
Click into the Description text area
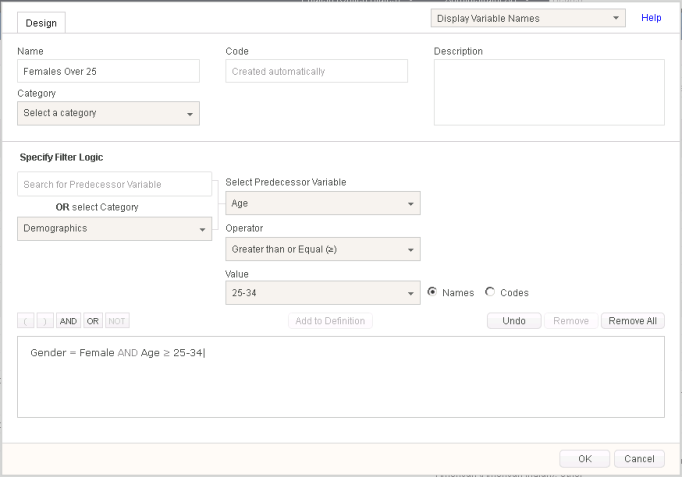pyautogui.click(x=549, y=93)
